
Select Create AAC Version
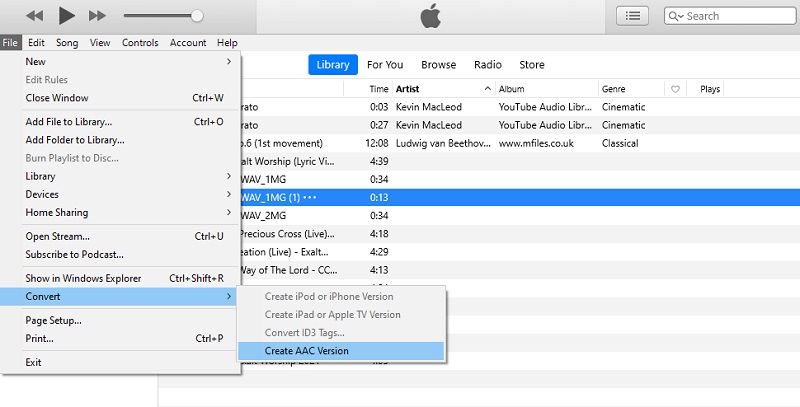coord(341,351)
